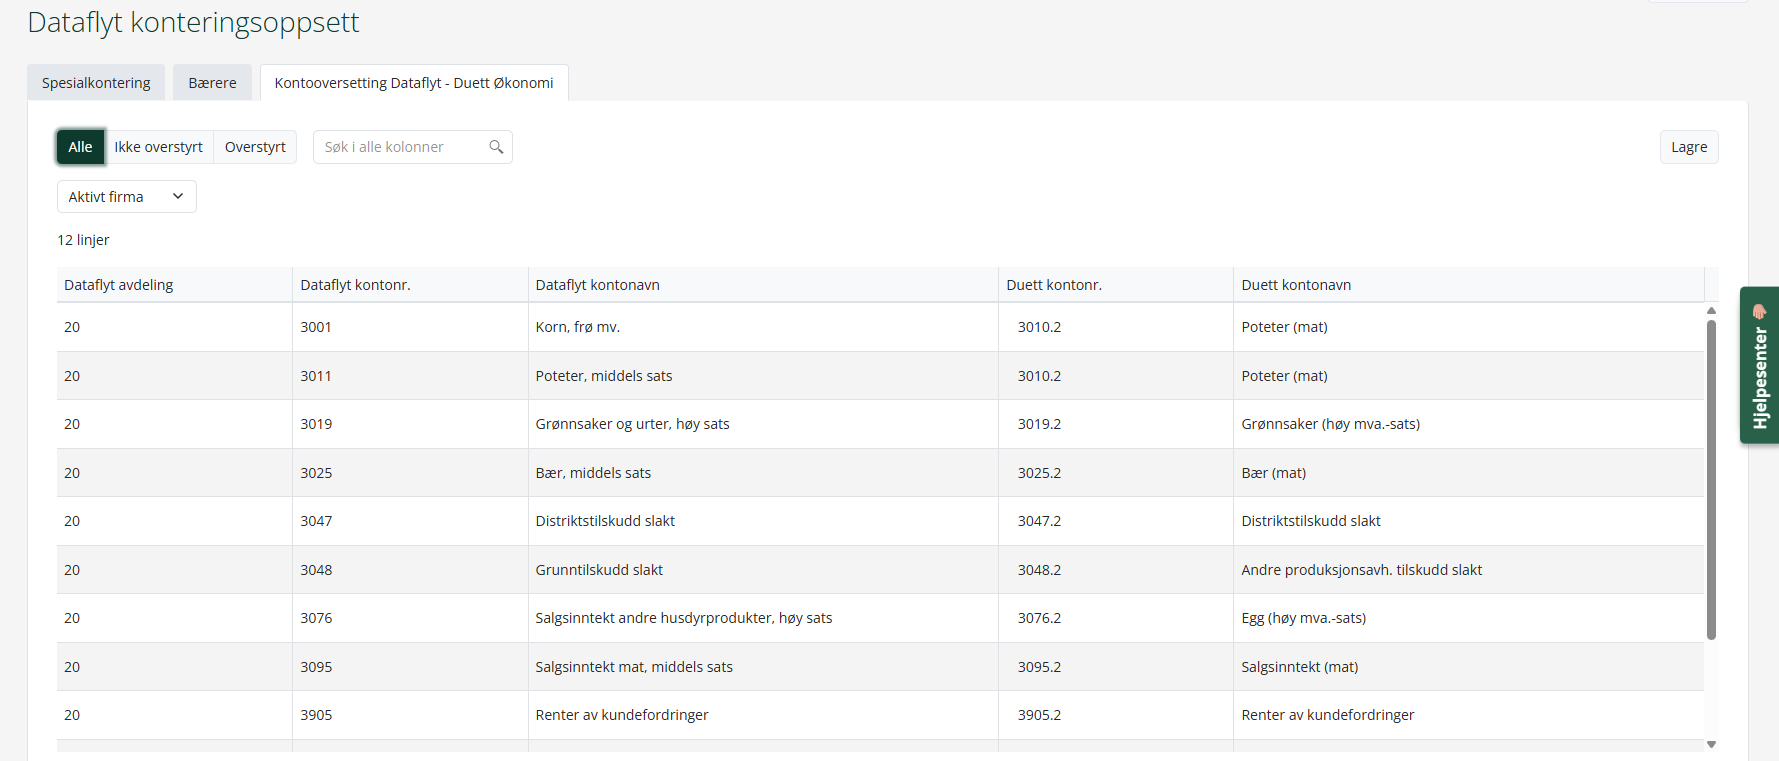This screenshot has height=761, width=1779.
Task: Edit the 3047.2 Duett kontonr. cell
Action: [x=1116, y=521]
